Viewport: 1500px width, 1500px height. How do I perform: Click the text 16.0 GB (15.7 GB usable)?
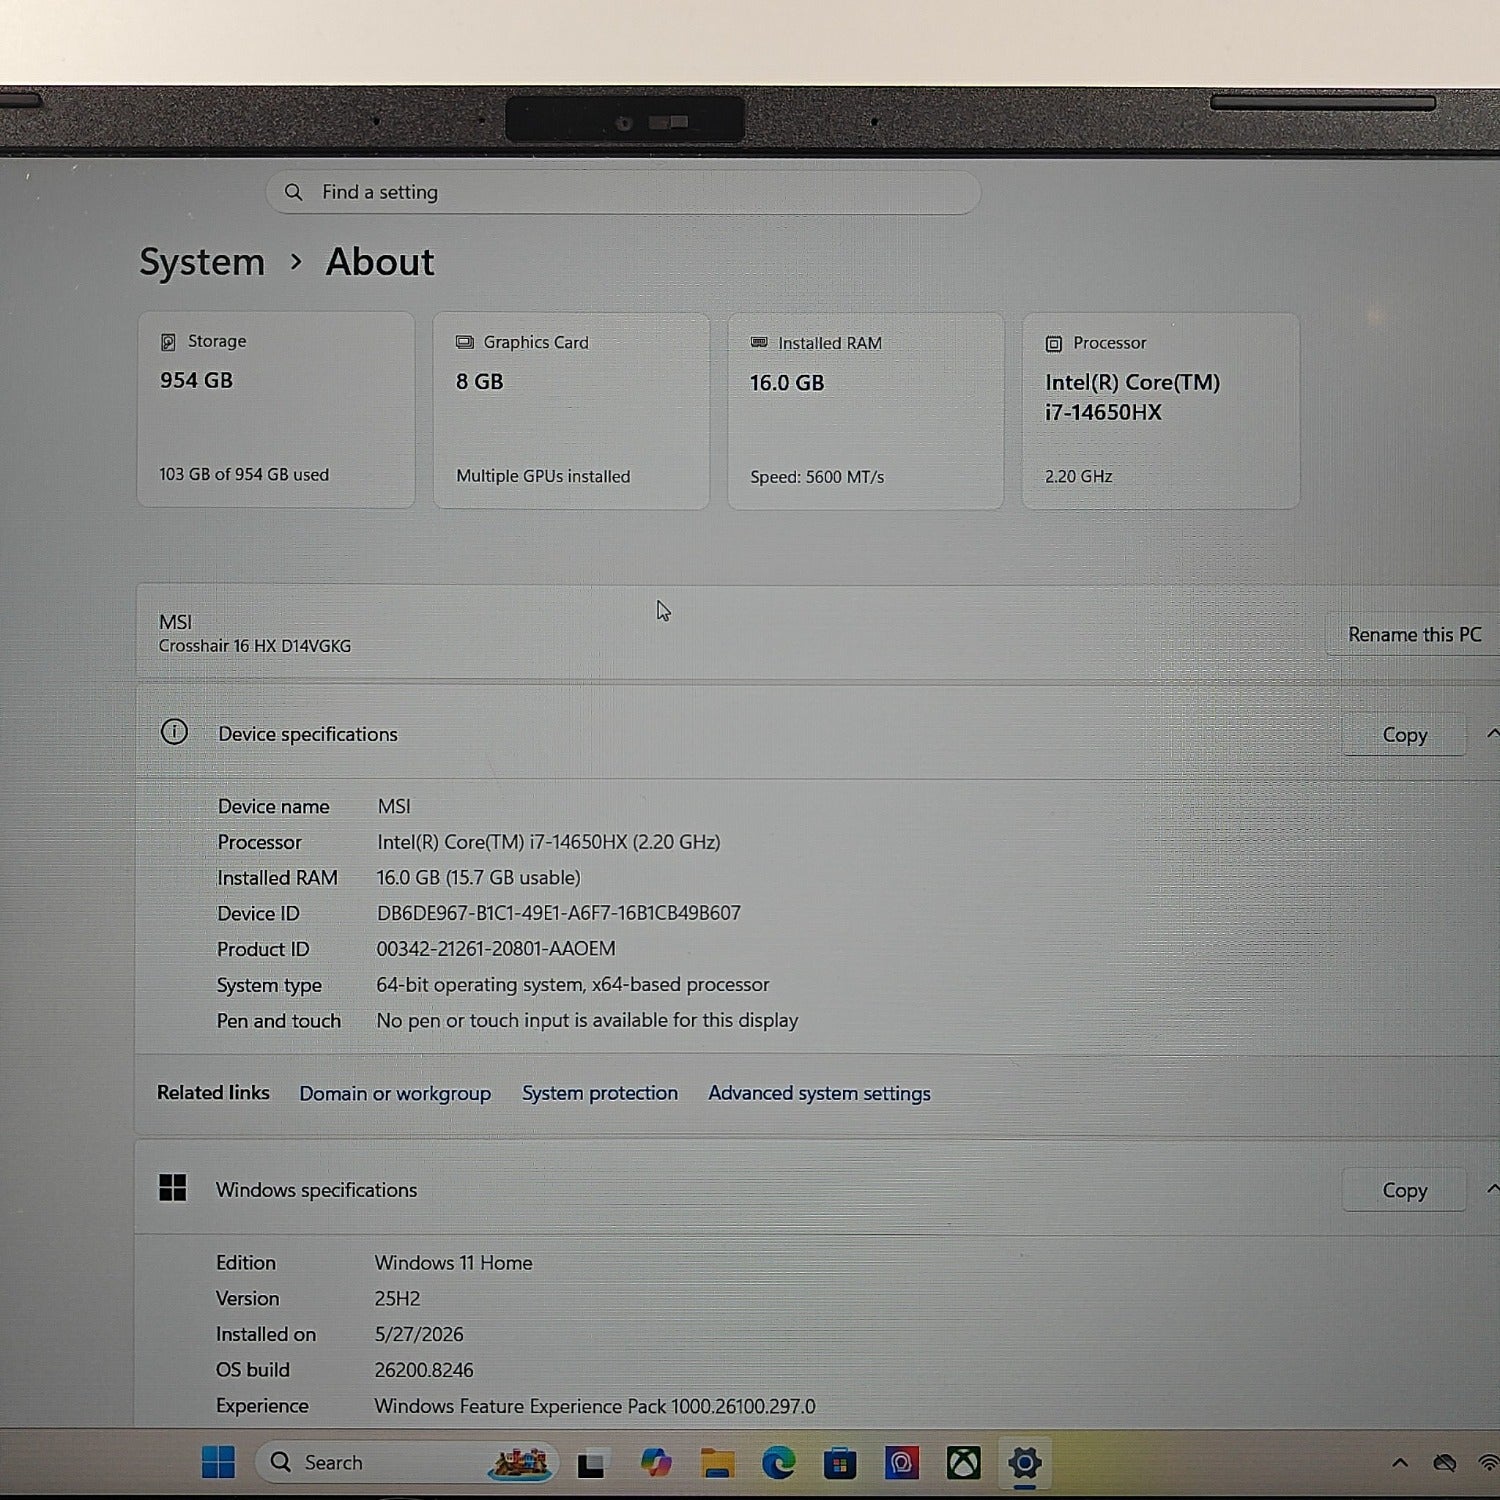click(478, 878)
